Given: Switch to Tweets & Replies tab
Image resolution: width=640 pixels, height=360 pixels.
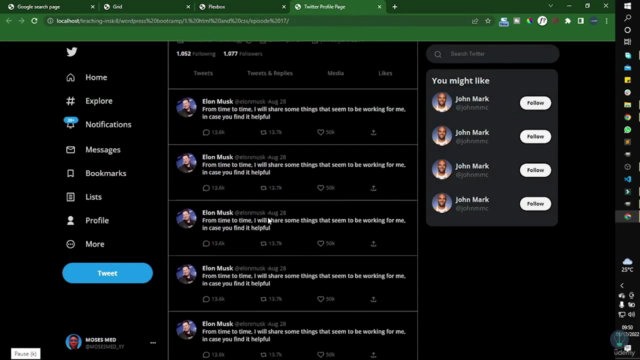Looking at the screenshot, I should click(270, 73).
